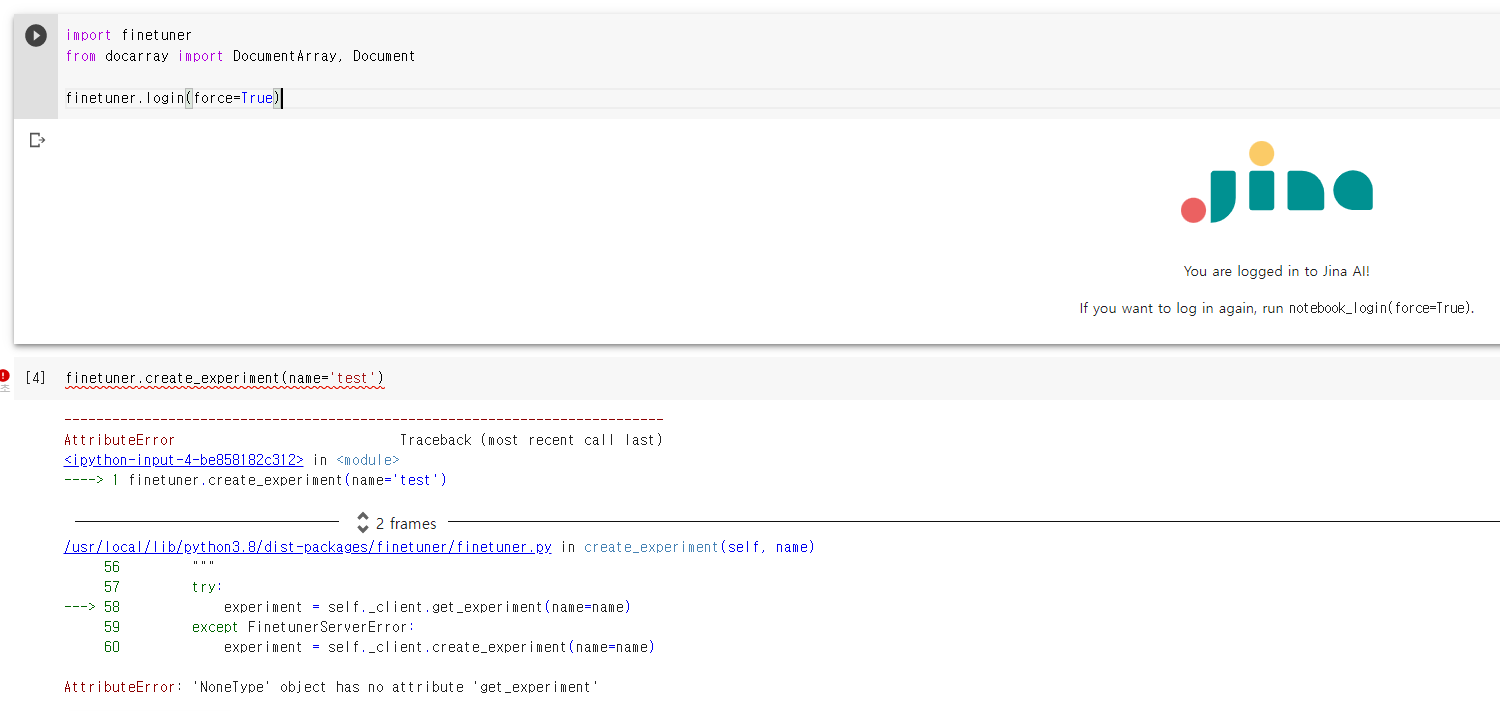Click the red dot of the Jina logo
Image resolution: width=1500 pixels, height=711 pixels.
1193,210
